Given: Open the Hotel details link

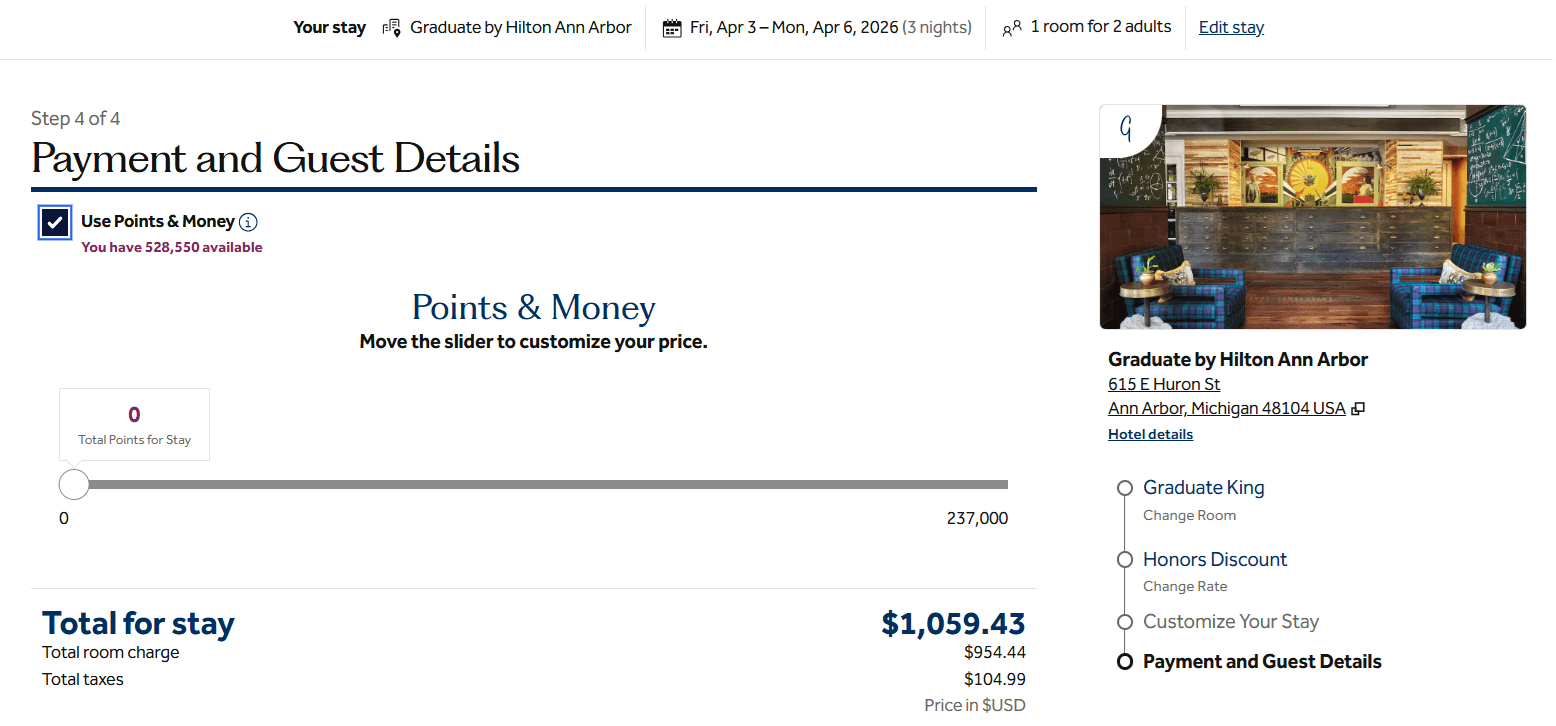Looking at the screenshot, I should [1150, 434].
